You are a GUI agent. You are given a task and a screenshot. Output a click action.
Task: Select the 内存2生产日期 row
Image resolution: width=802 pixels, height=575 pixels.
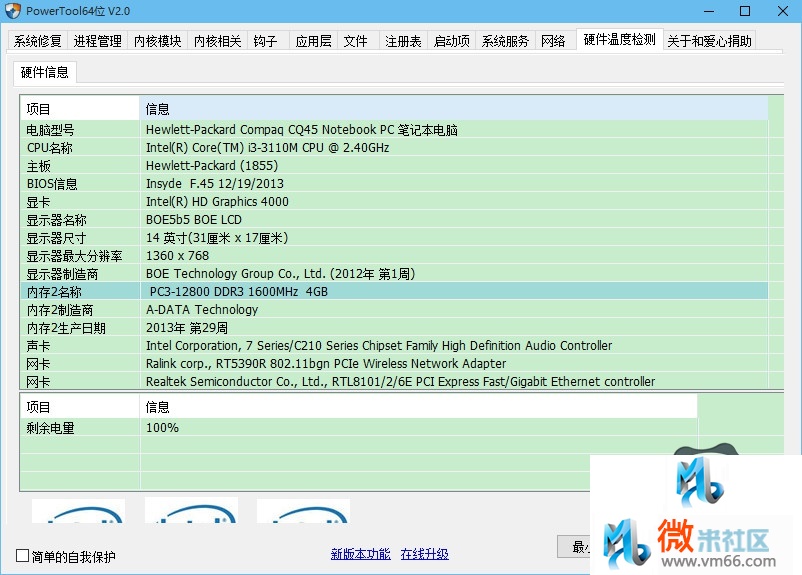[x=394, y=328]
